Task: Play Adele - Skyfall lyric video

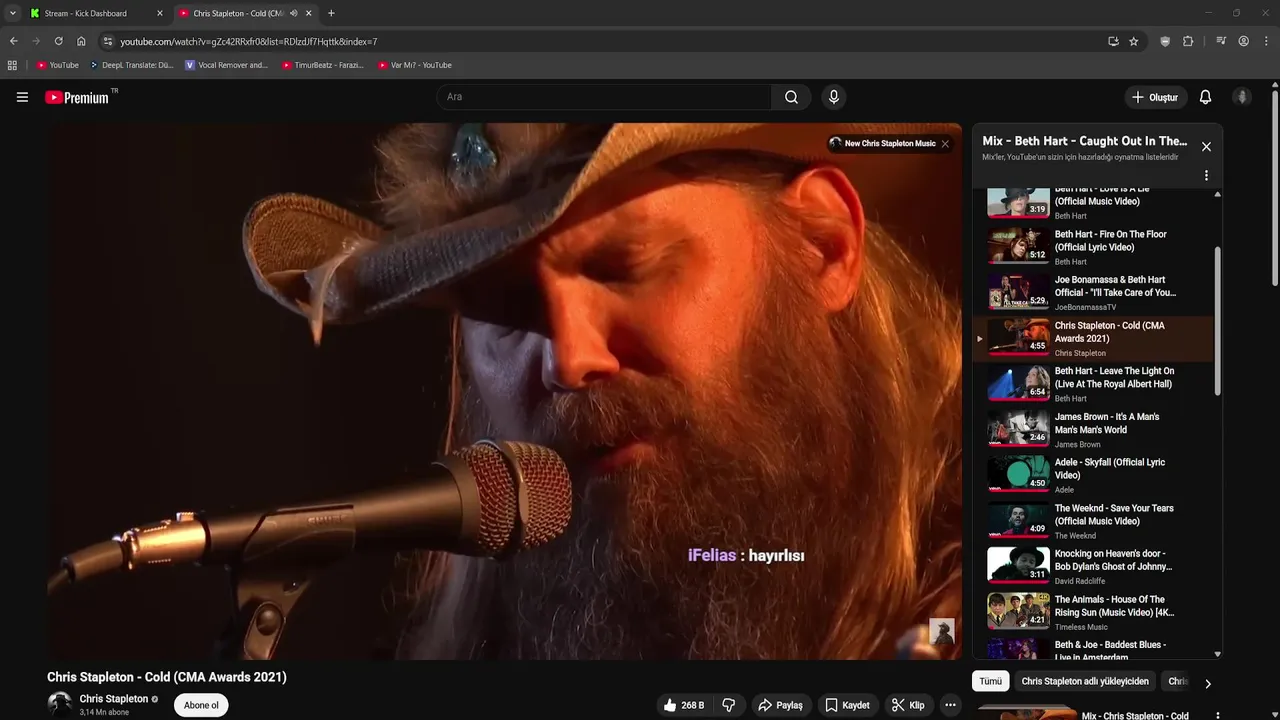Action: click(1095, 475)
